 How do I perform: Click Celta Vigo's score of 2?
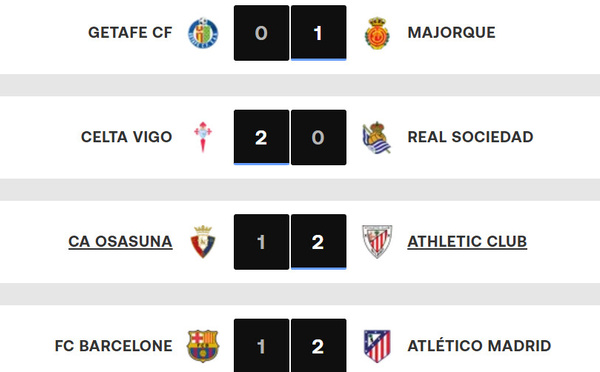(x=261, y=137)
